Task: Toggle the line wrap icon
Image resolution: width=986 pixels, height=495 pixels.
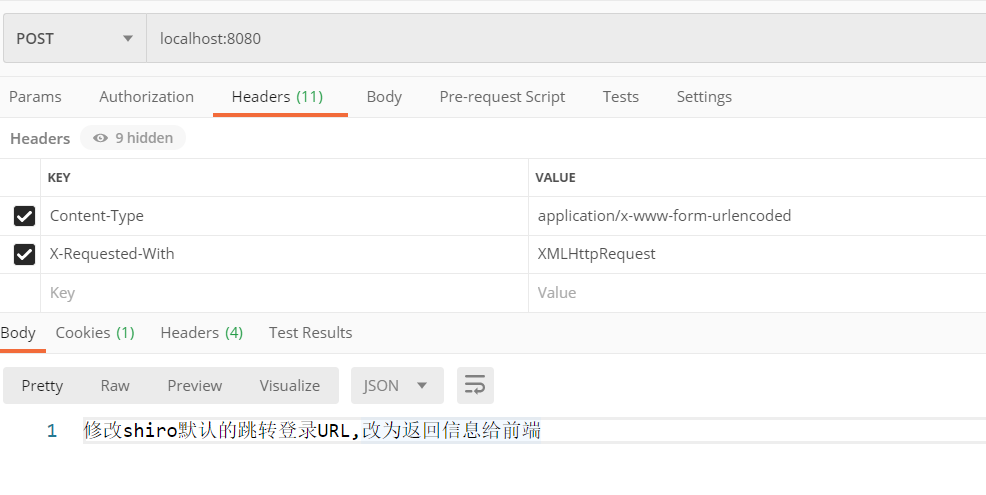Action: pyautogui.click(x=475, y=386)
